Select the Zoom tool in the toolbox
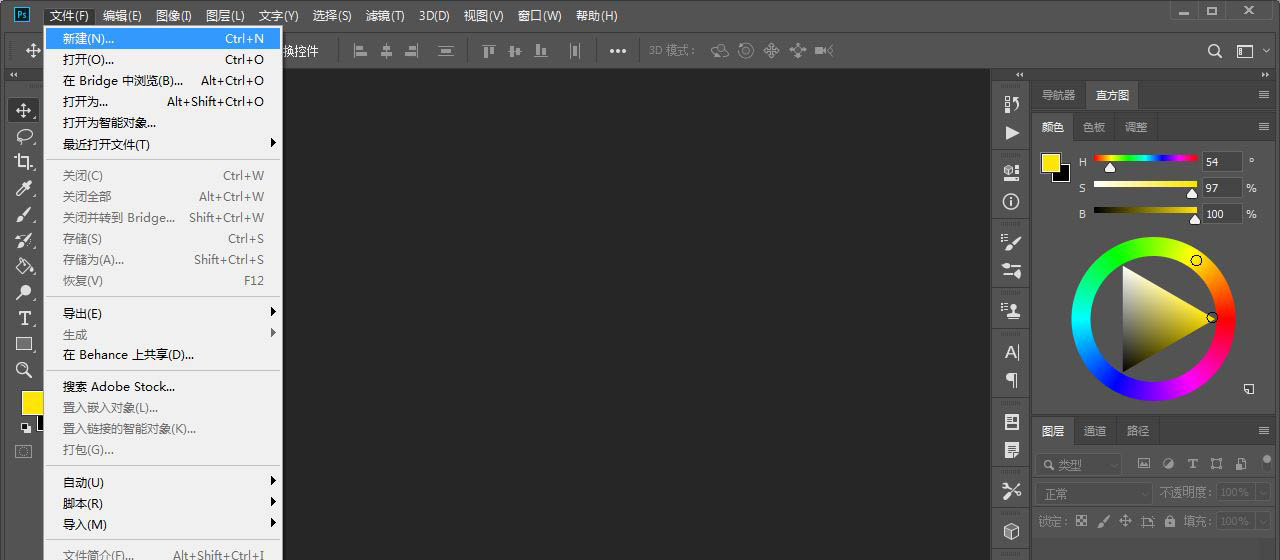Image resolution: width=1280 pixels, height=560 pixels. coord(24,370)
